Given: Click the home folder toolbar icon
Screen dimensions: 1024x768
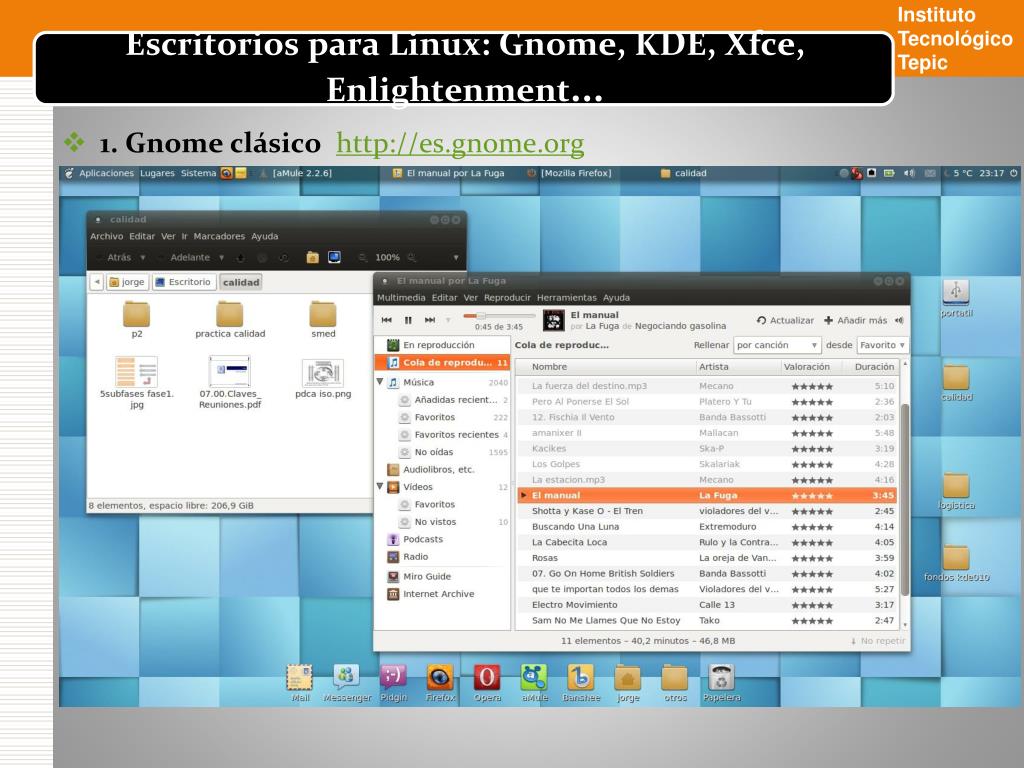Looking at the screenshot, I should (312, 257).
